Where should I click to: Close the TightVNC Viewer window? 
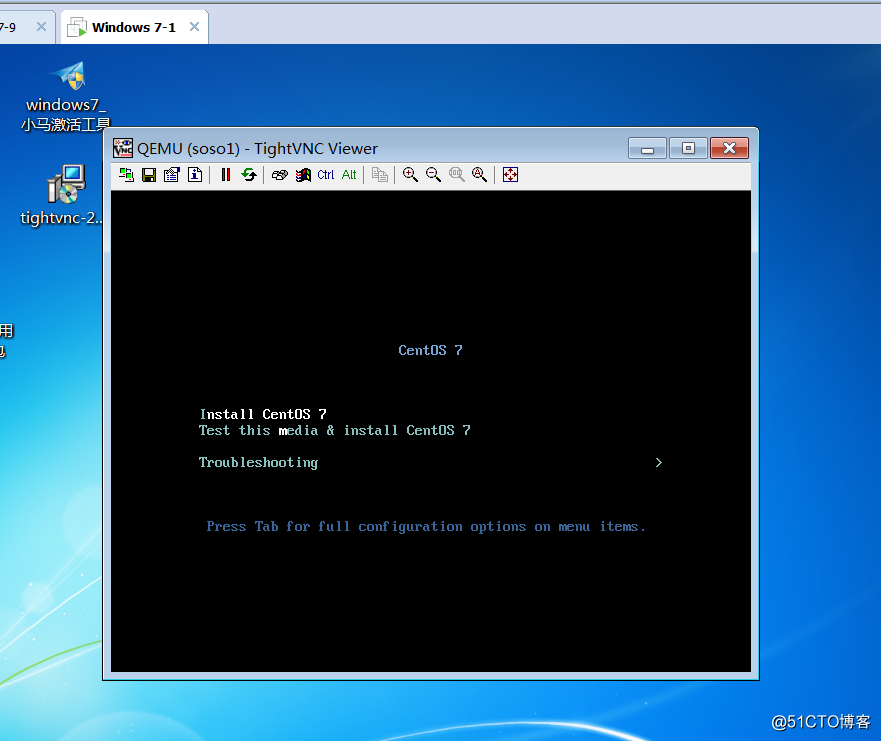click(x=729, y=148)
